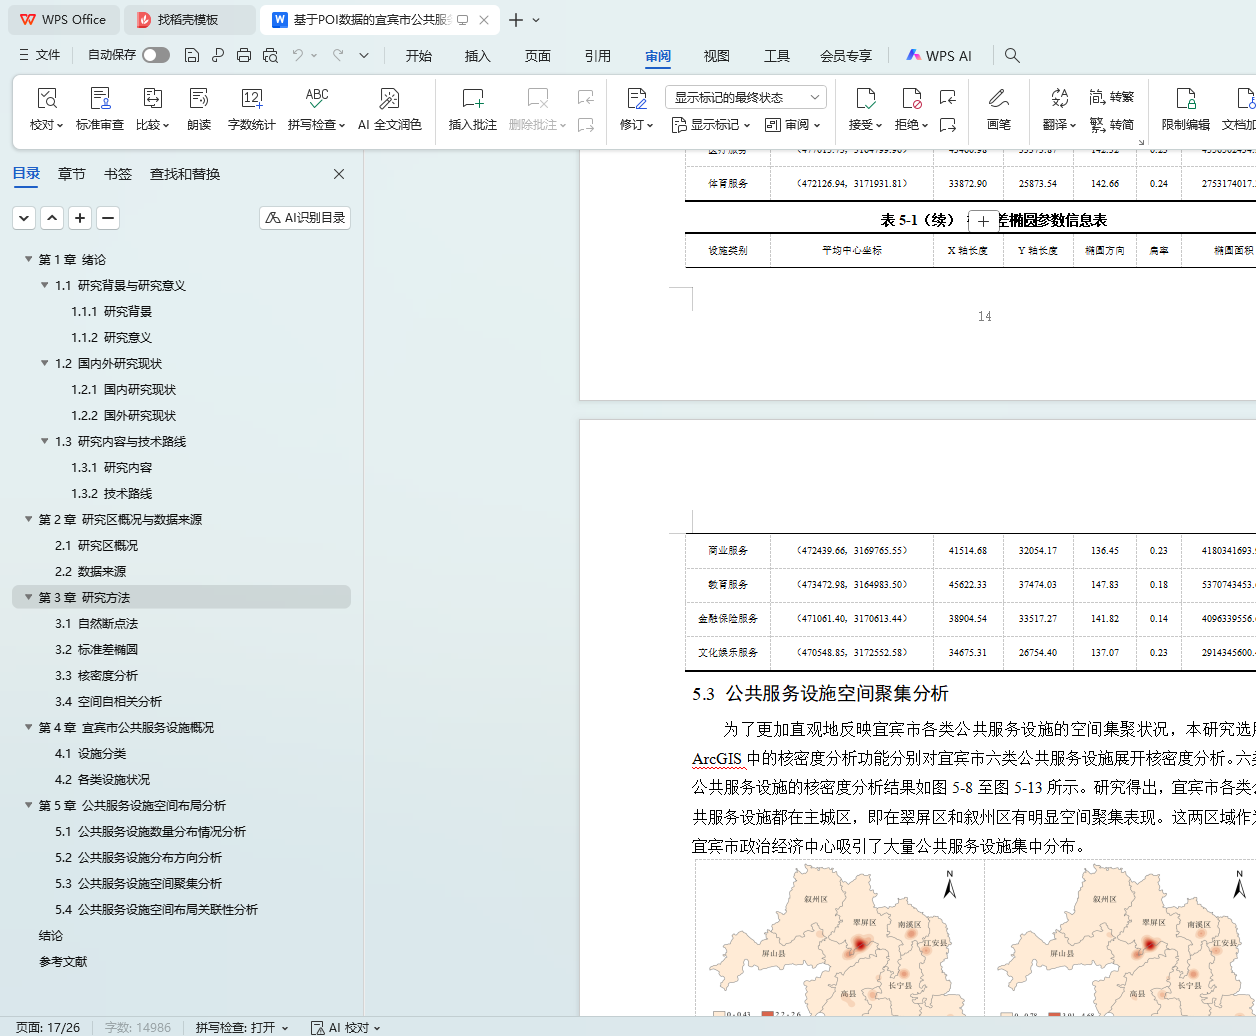Open the 拼写检查 dropdown in status bar
Image resolution: width=1256 pixels, height=1036 pixels.
click(242, 1027)
